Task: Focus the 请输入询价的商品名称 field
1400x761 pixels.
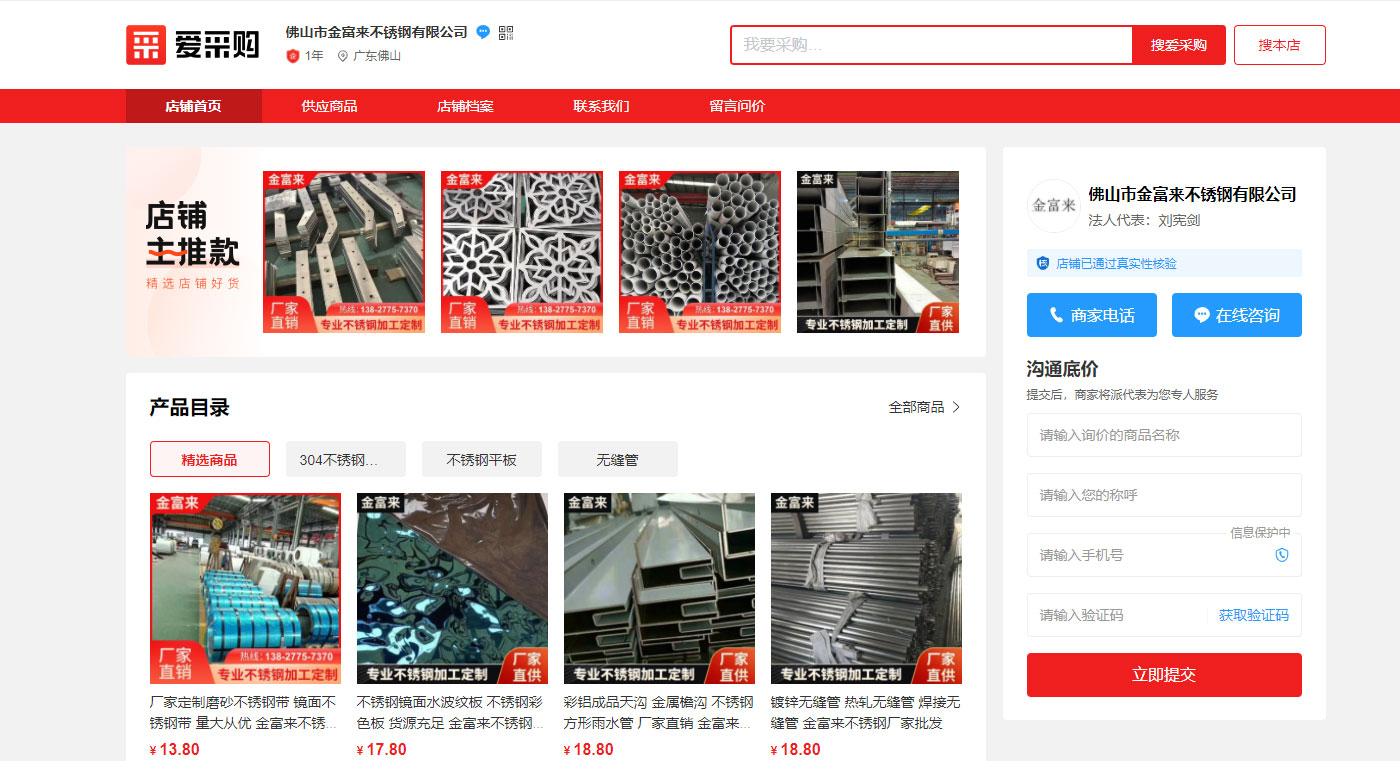Action: (x=1164, y=435)
